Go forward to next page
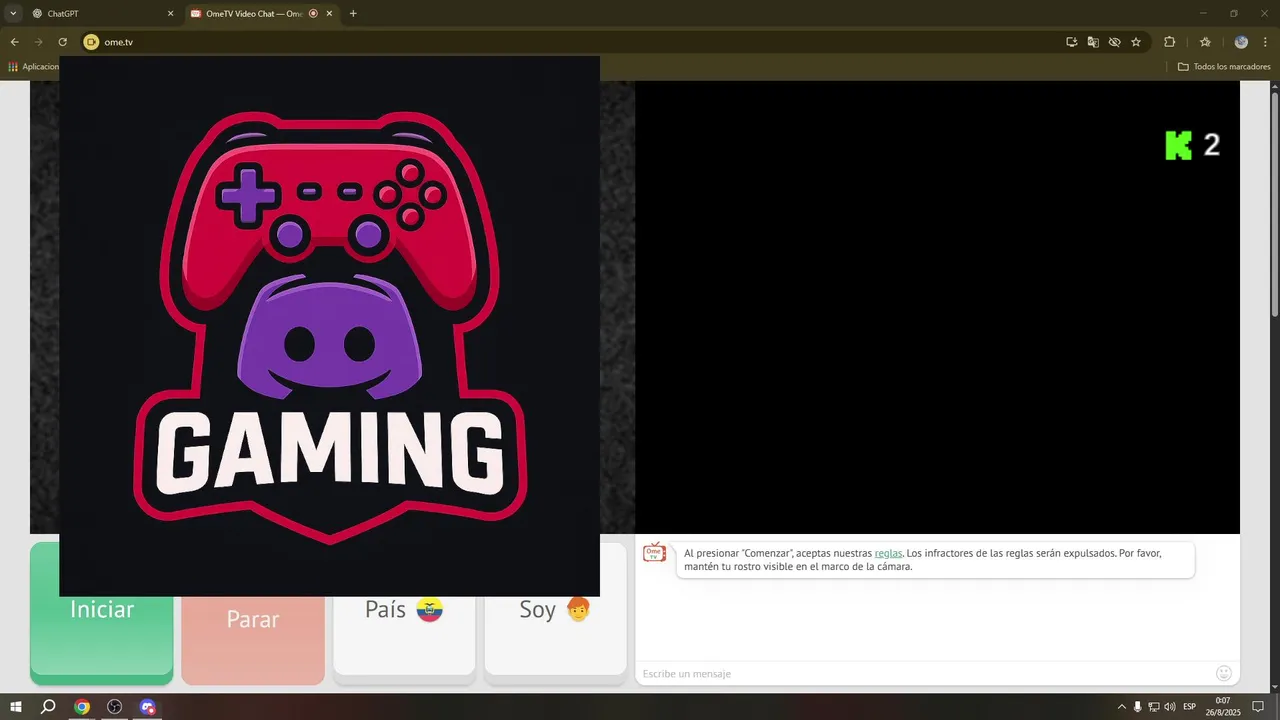1280x720 pixels. 39,42
